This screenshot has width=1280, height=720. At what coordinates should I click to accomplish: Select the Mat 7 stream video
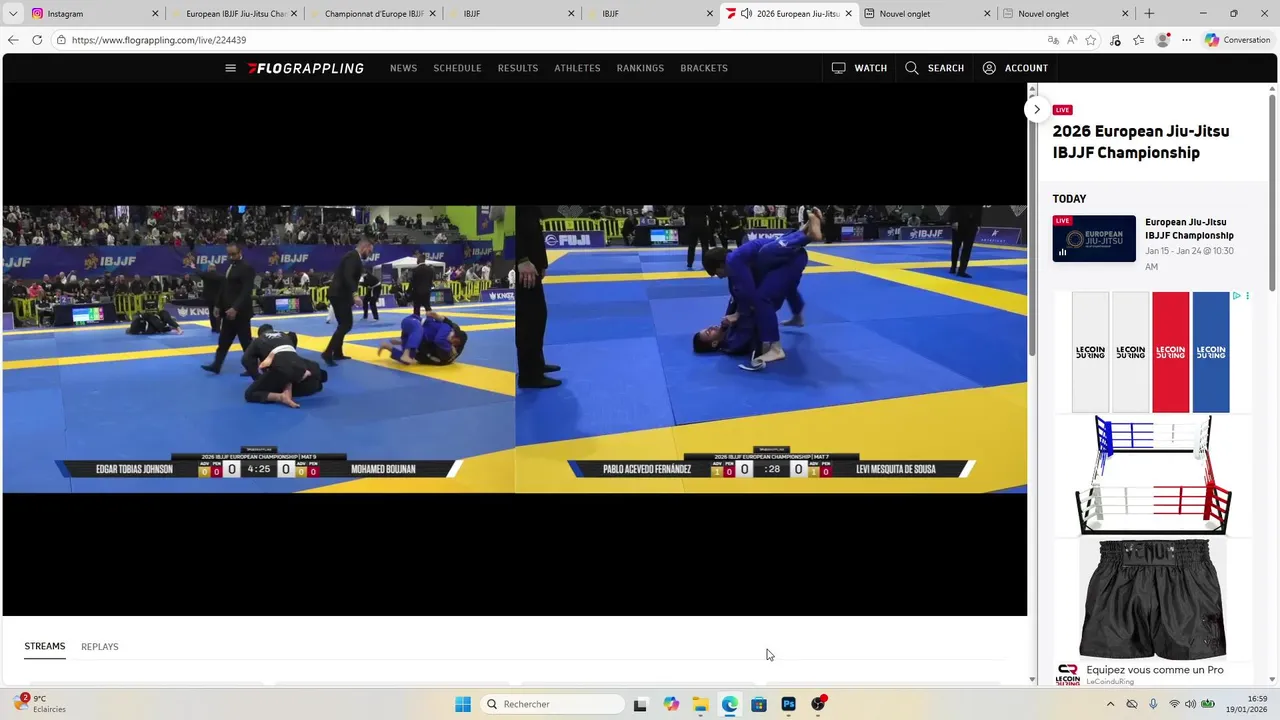[x=771, y=349]
